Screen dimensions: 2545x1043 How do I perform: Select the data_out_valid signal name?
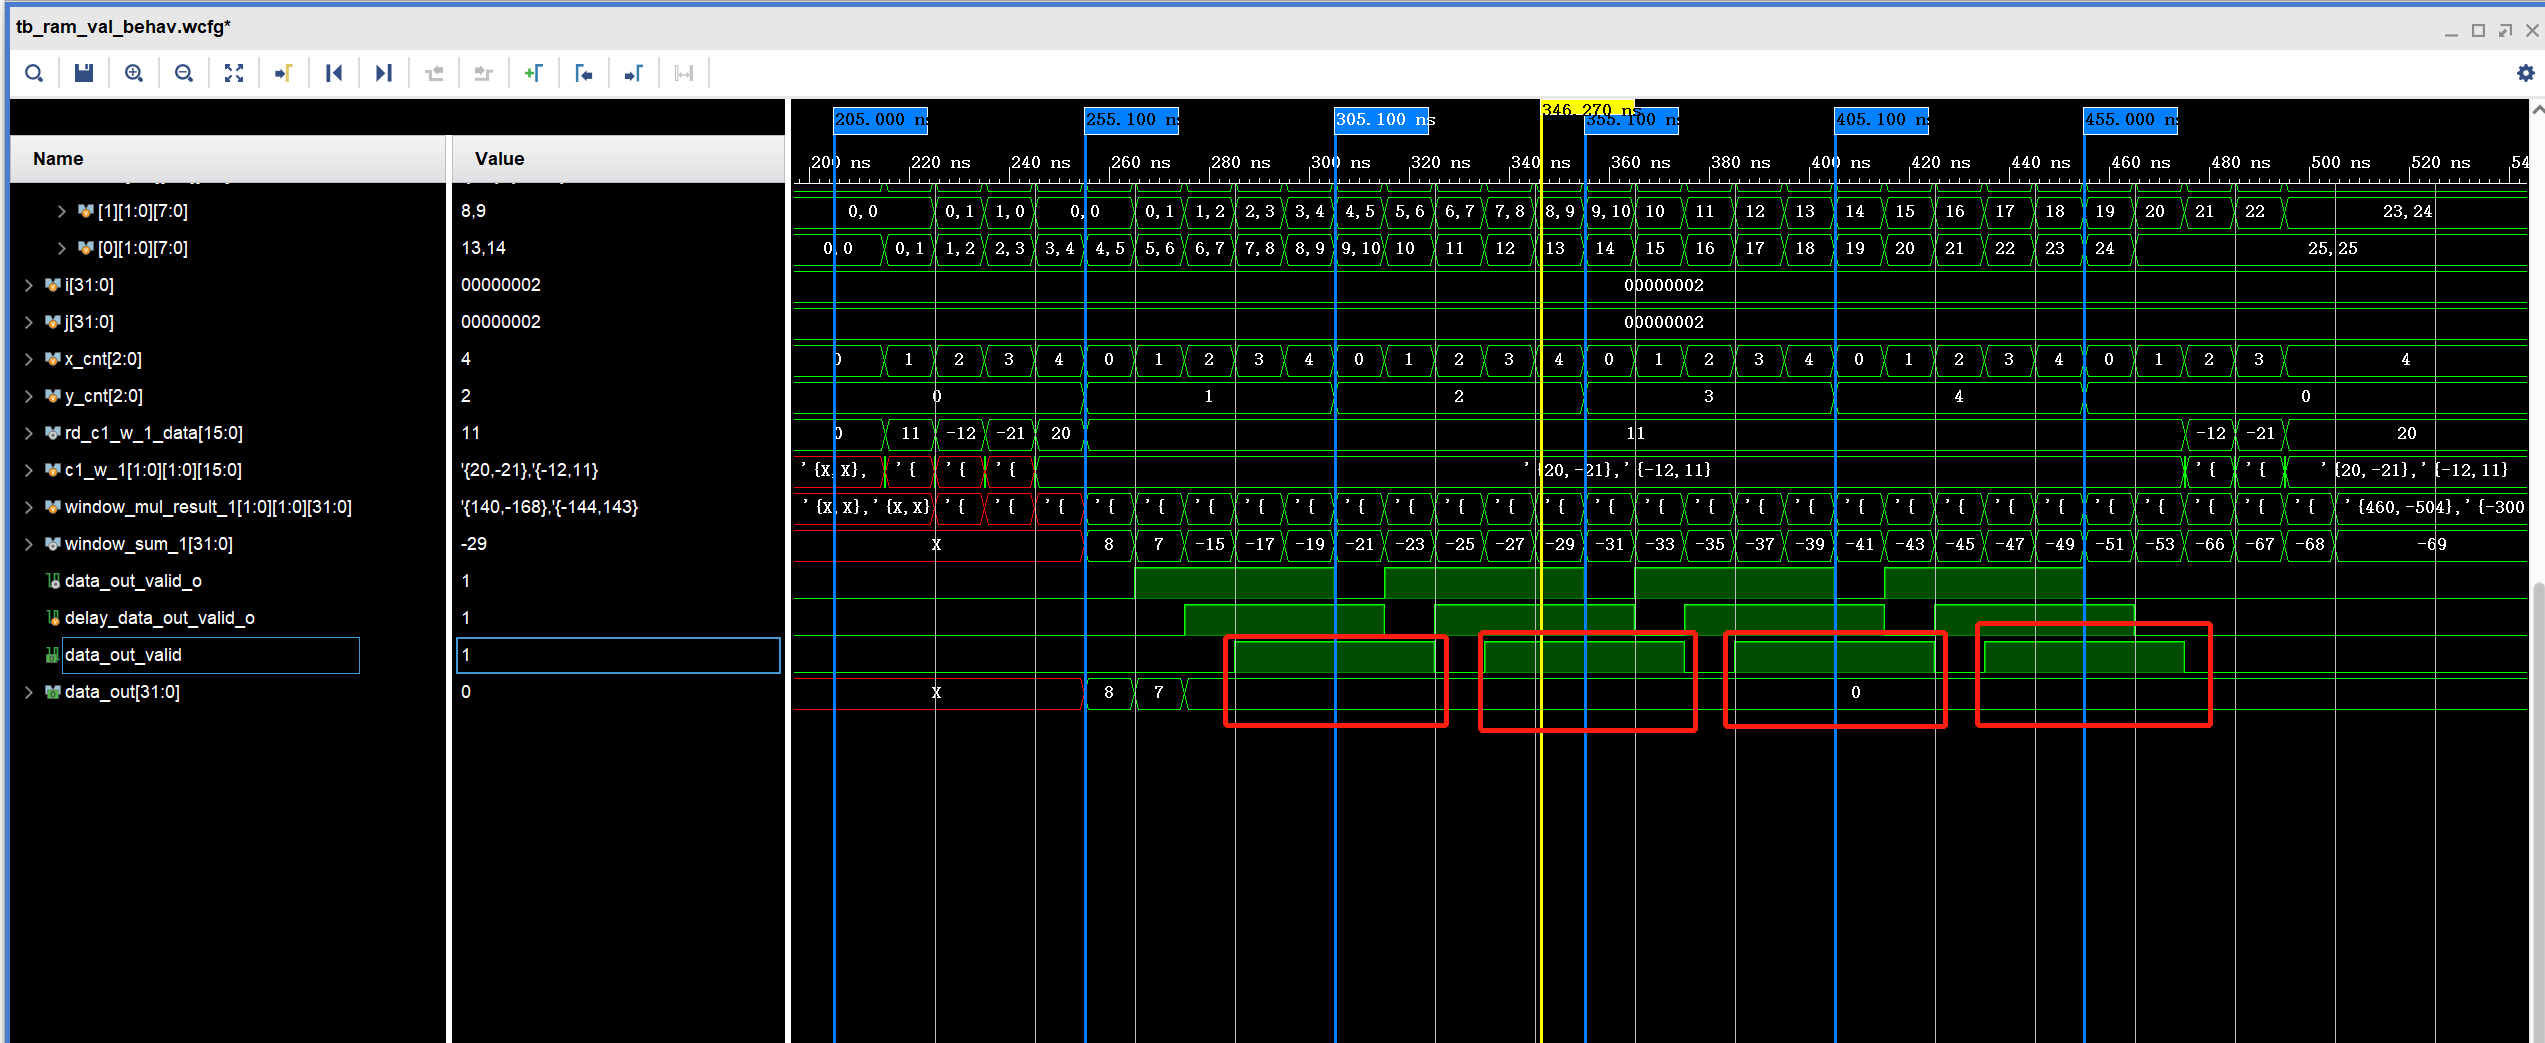click(123, 655)
